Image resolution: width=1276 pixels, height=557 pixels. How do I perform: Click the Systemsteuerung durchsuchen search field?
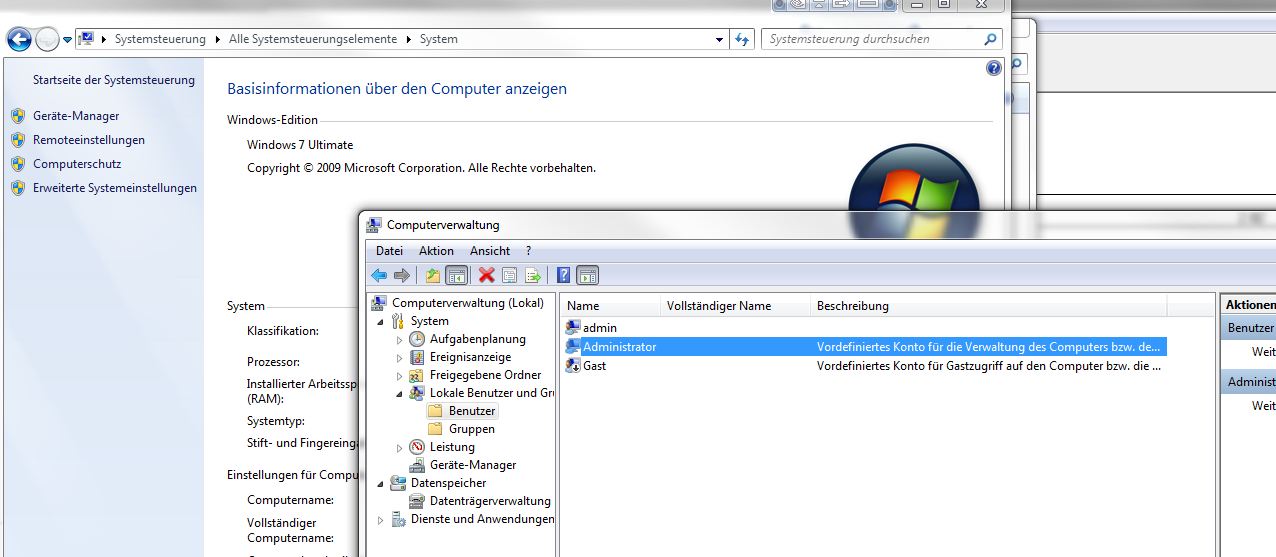coord(881,39)
